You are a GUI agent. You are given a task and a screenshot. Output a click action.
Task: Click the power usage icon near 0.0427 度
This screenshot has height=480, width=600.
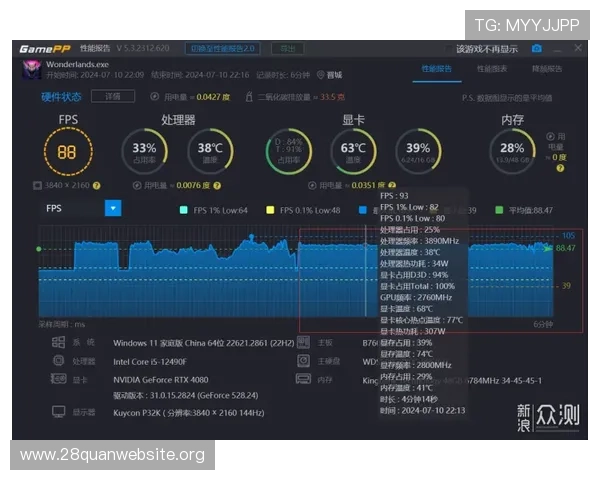pos(155,96)
